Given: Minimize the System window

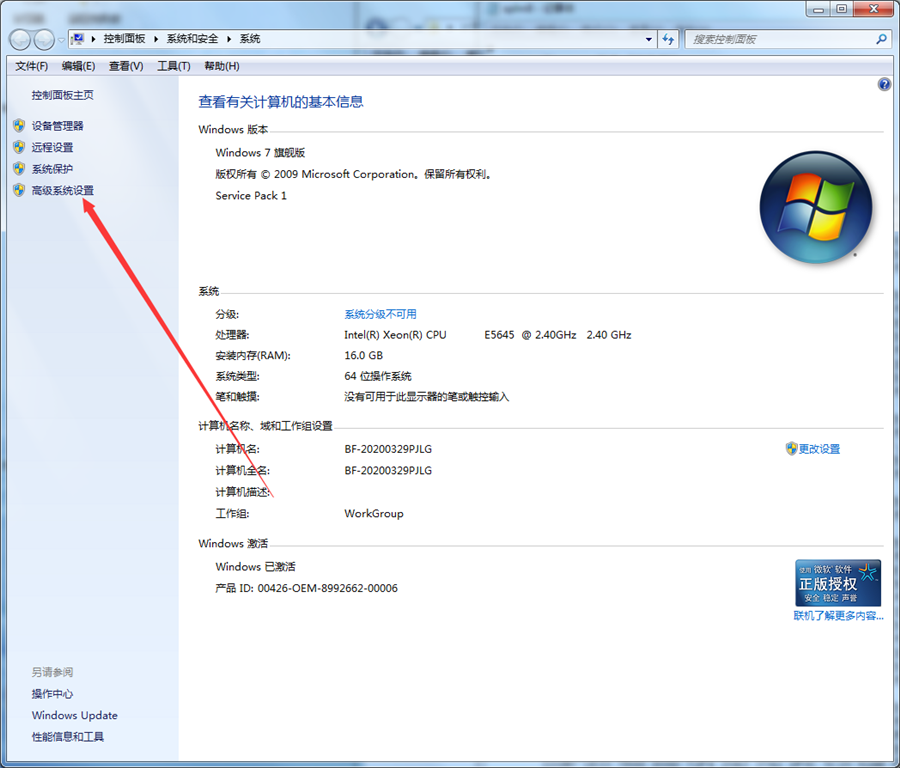Looking at the screenshot, I should coord(818,9).
